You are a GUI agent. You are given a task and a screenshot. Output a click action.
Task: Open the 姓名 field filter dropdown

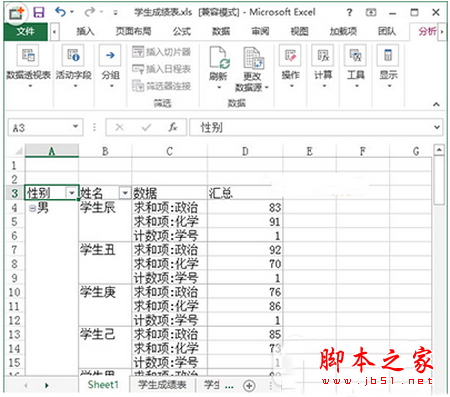click(125, 193)
